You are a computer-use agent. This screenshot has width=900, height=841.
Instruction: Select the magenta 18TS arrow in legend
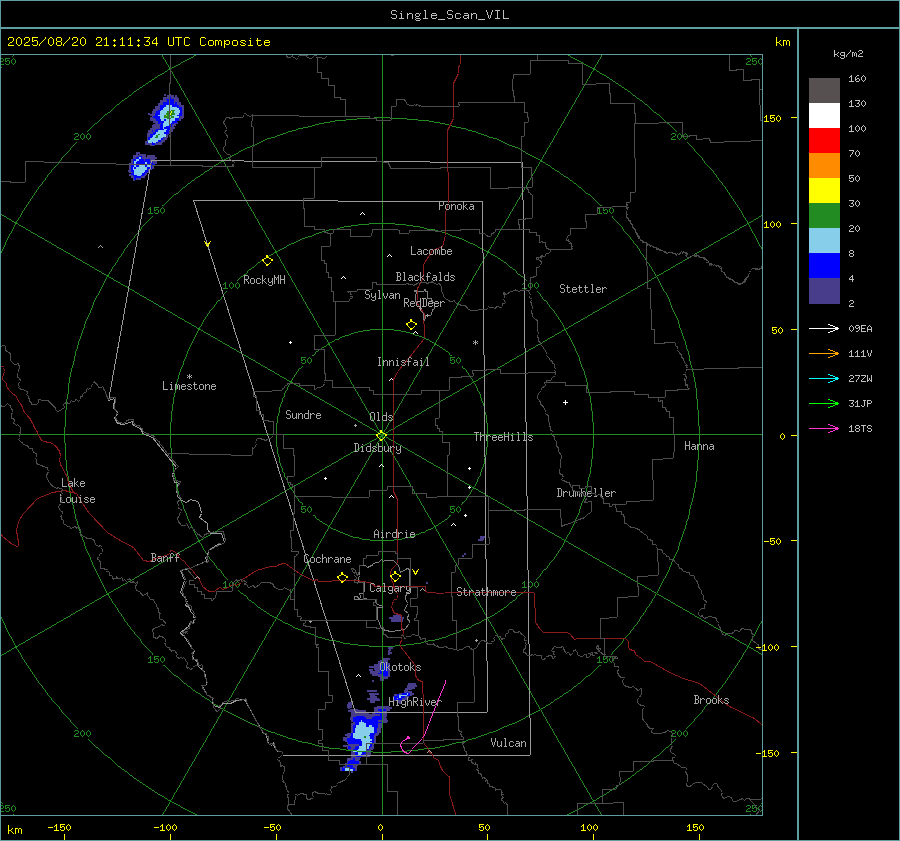824,428
